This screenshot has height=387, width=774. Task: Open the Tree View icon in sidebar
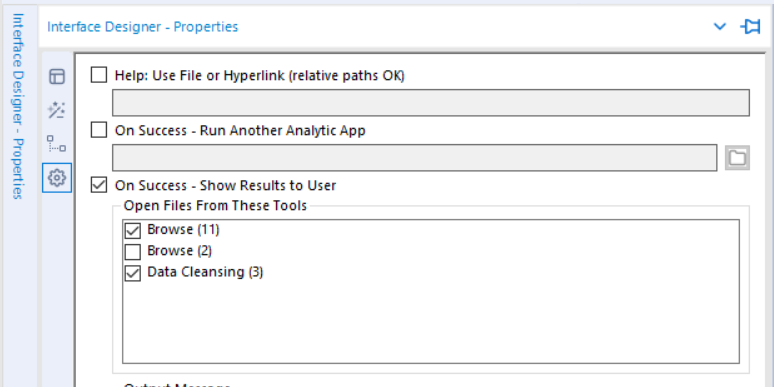click(x=57, y=144)
